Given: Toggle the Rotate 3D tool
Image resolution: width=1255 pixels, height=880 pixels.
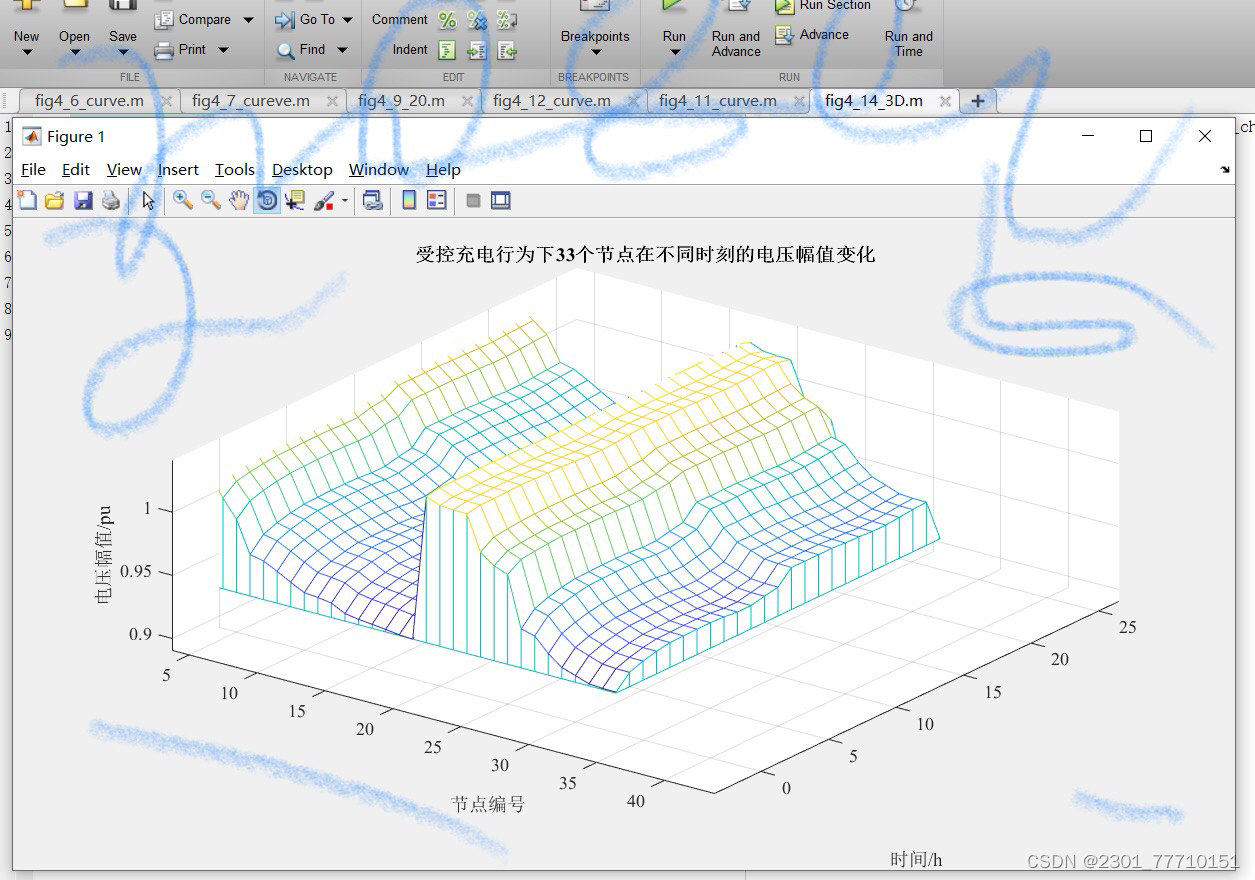Looking at the screenshot, I should (x=267, y=201).
